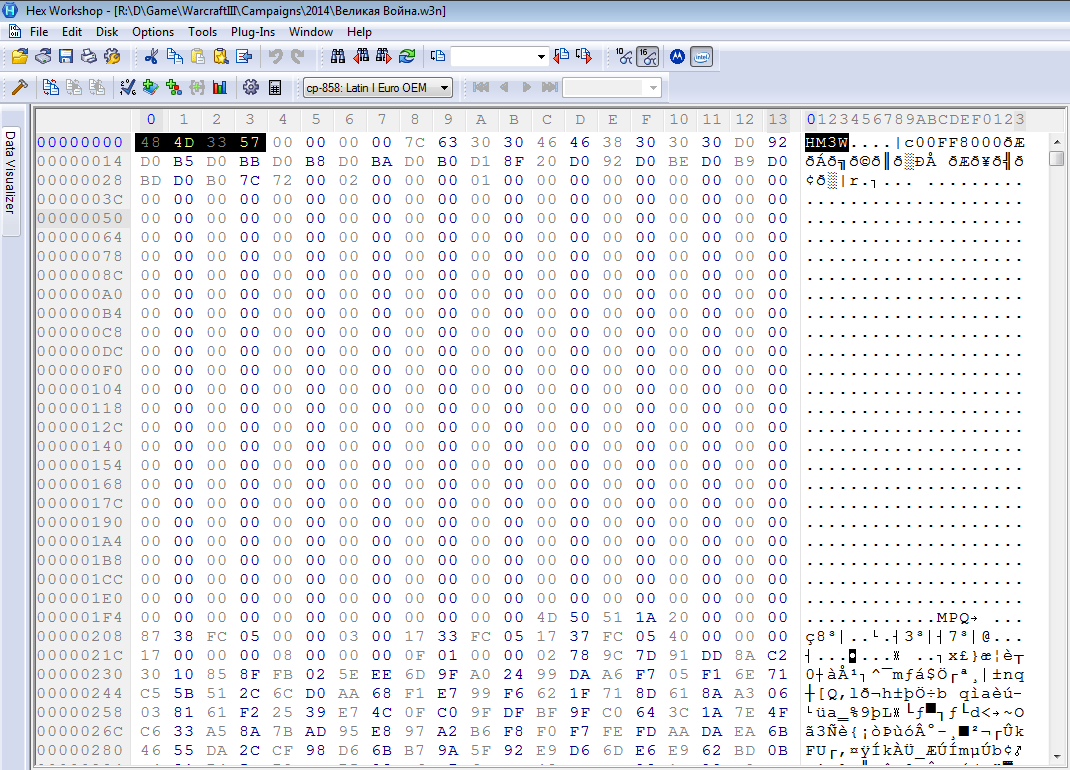Open the File menu
Viewport: 1070px width, 770px height.
(x=39, y=31)
